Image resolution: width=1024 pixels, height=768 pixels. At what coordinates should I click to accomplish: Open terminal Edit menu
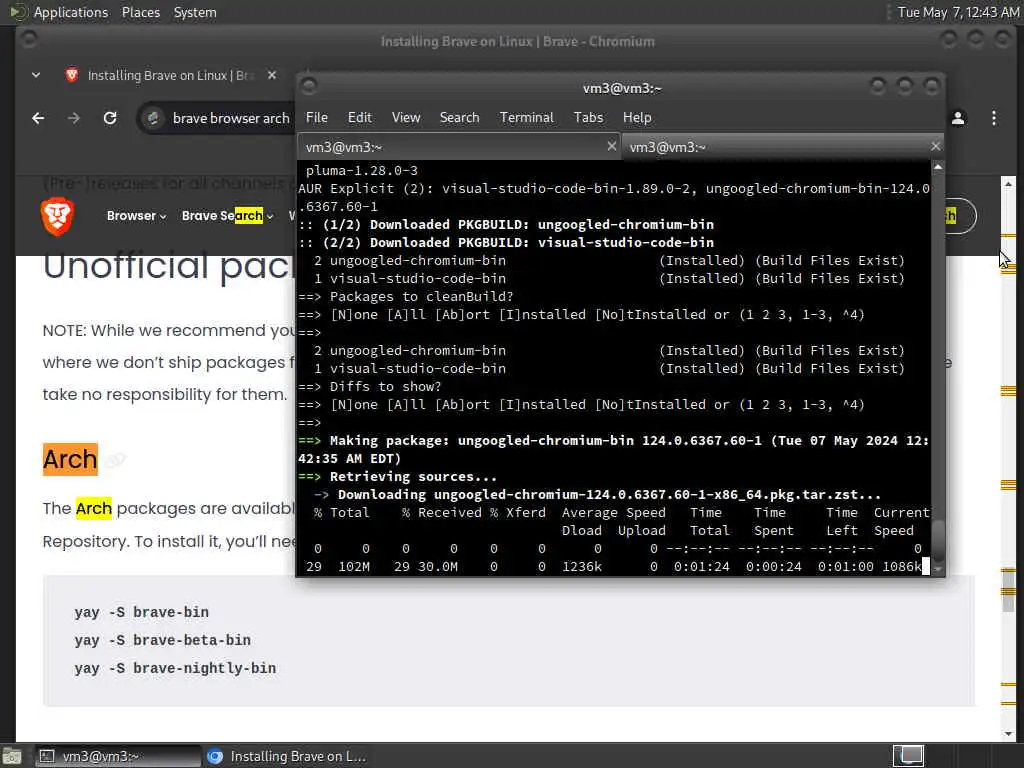tap(359, 118)
